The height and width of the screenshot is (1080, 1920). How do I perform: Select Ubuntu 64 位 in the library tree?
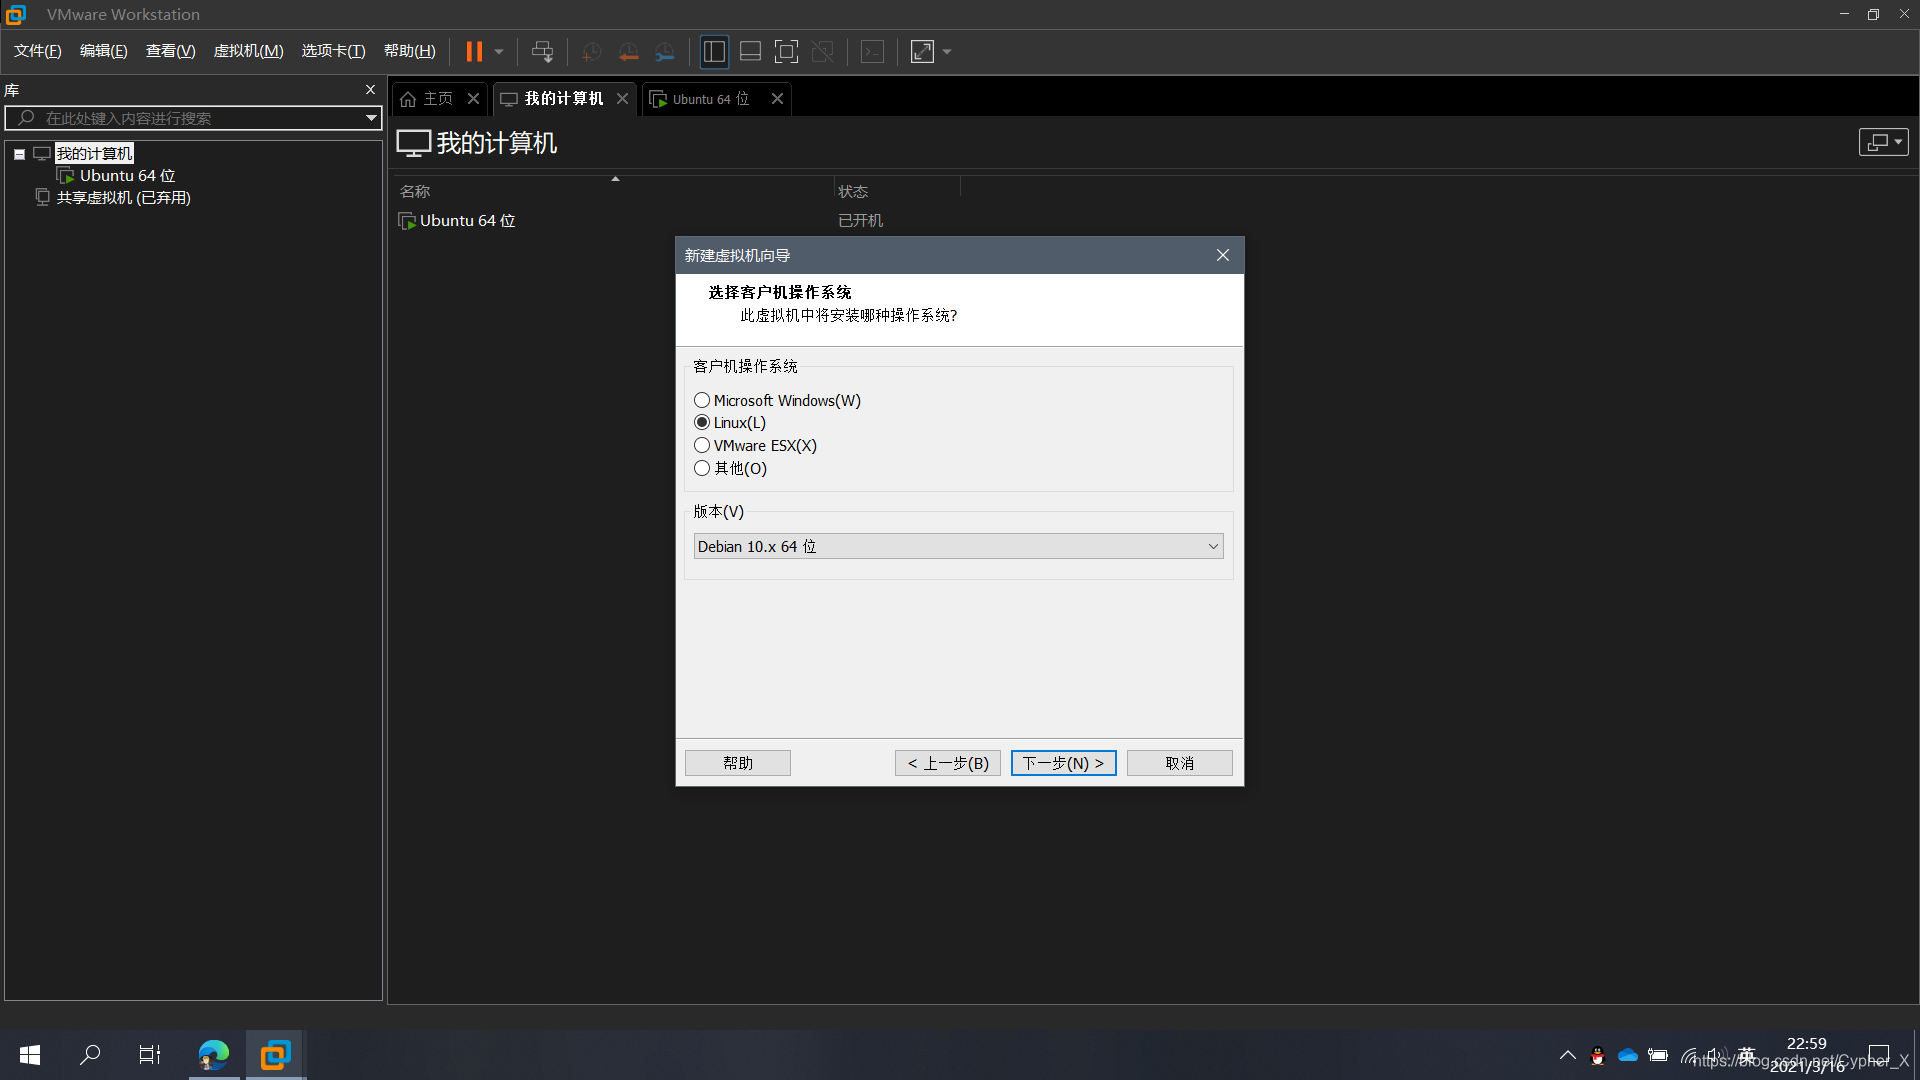pyautogui.click(x=127, y=175)
